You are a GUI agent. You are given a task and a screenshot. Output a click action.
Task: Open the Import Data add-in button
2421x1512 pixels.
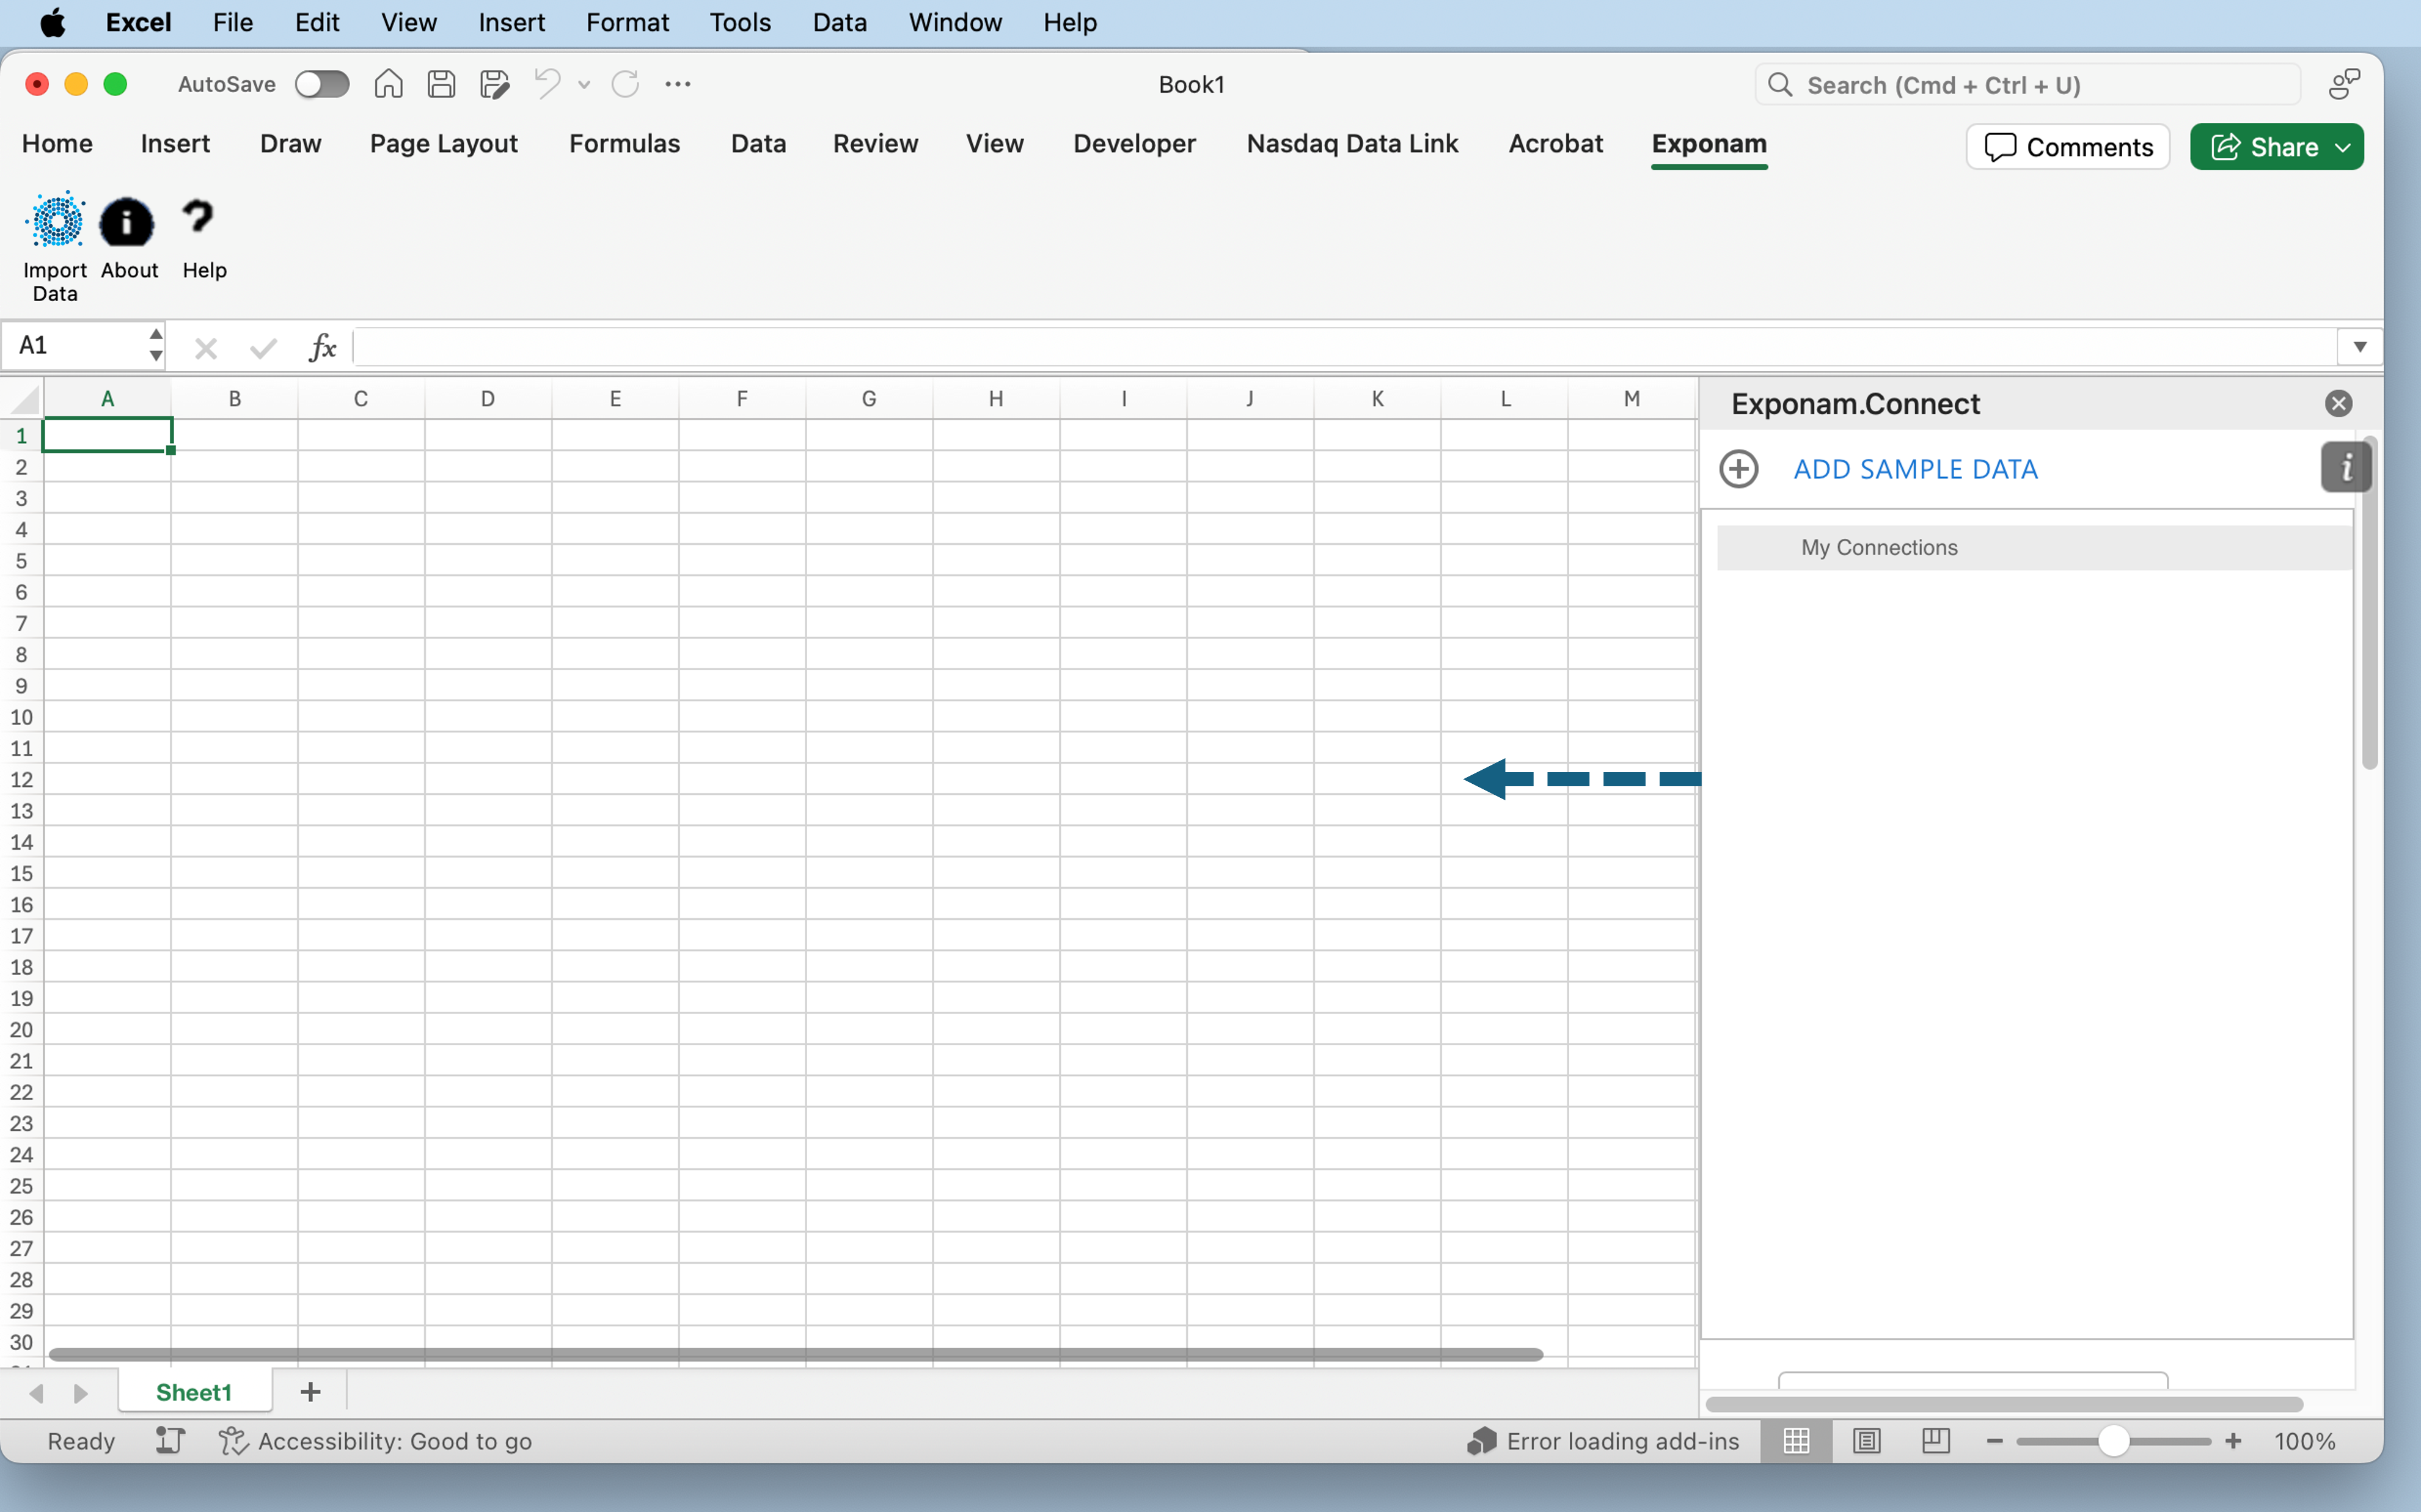pos(56,246)
